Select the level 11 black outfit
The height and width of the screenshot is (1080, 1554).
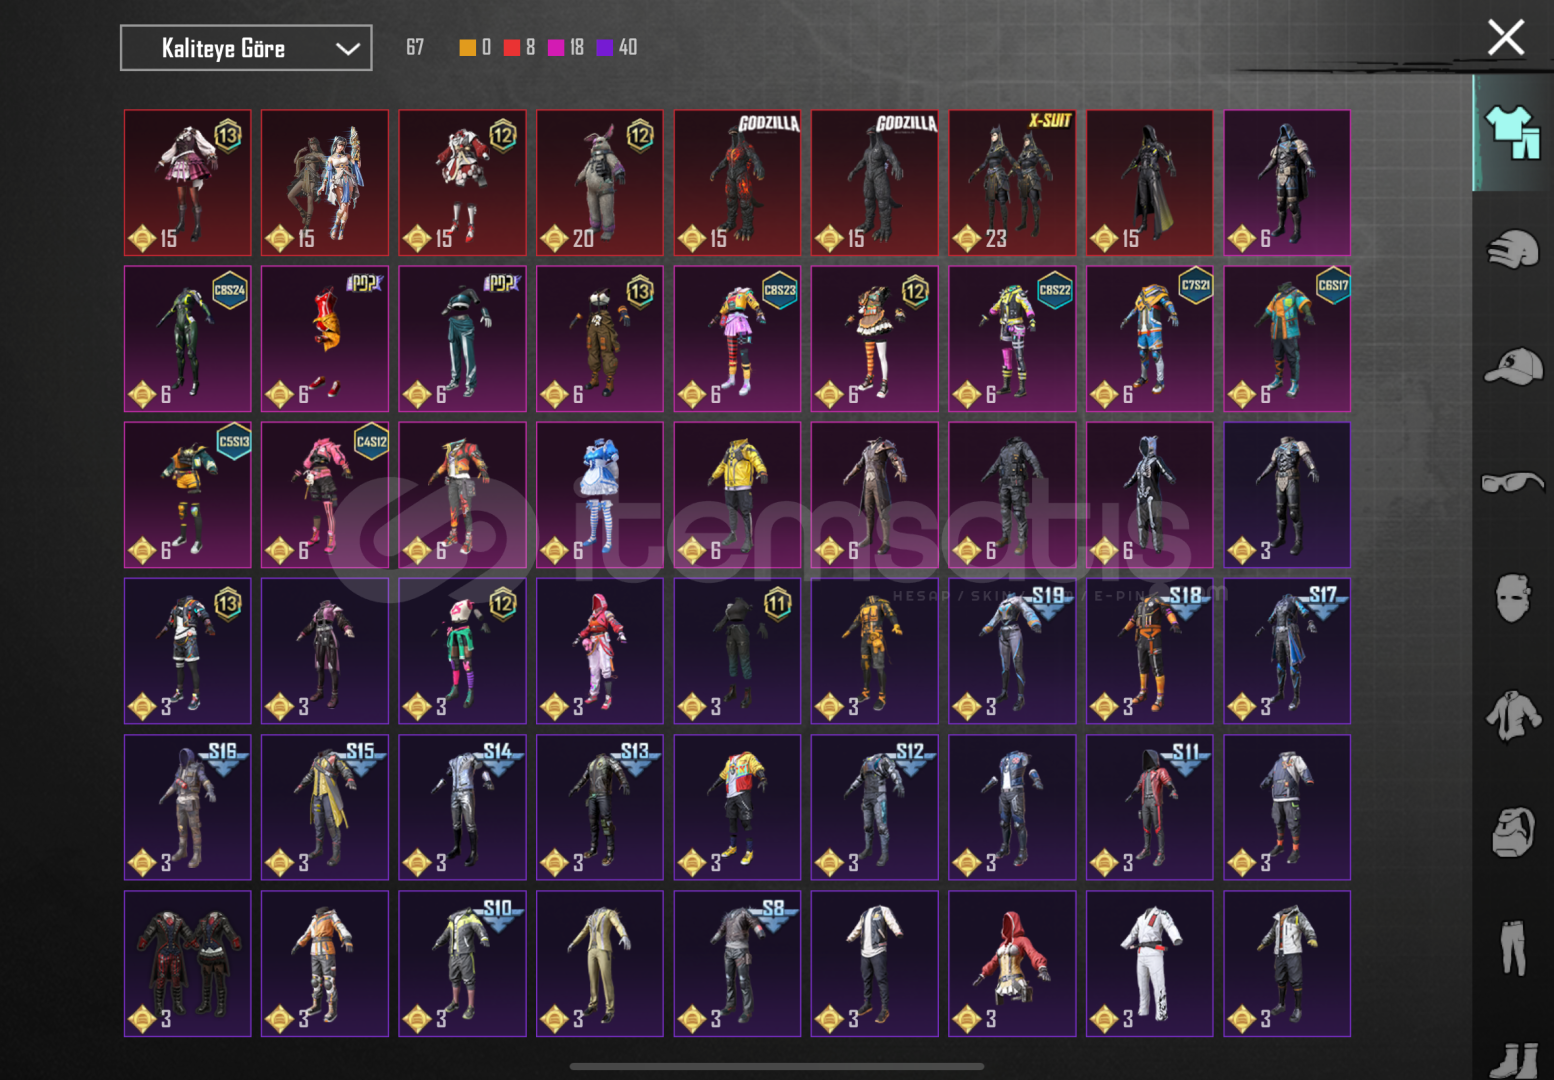pyautogui.click(x=737, y=651)
